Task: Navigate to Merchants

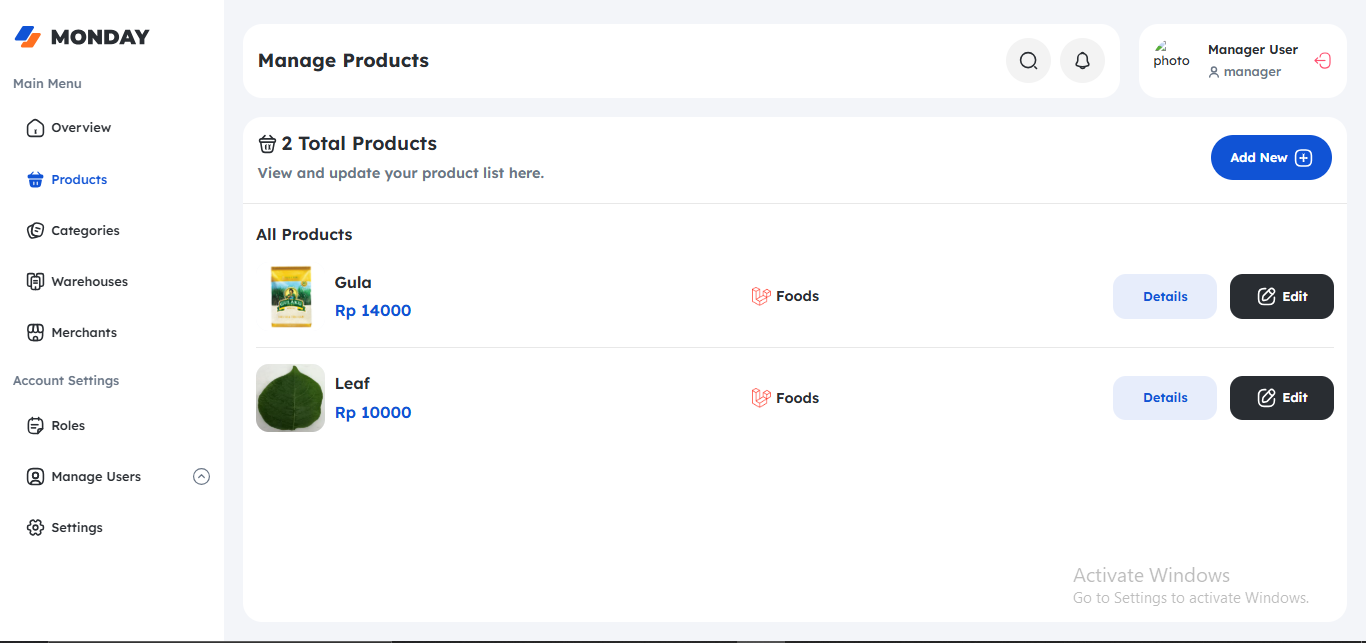Action: click(83, 333)
